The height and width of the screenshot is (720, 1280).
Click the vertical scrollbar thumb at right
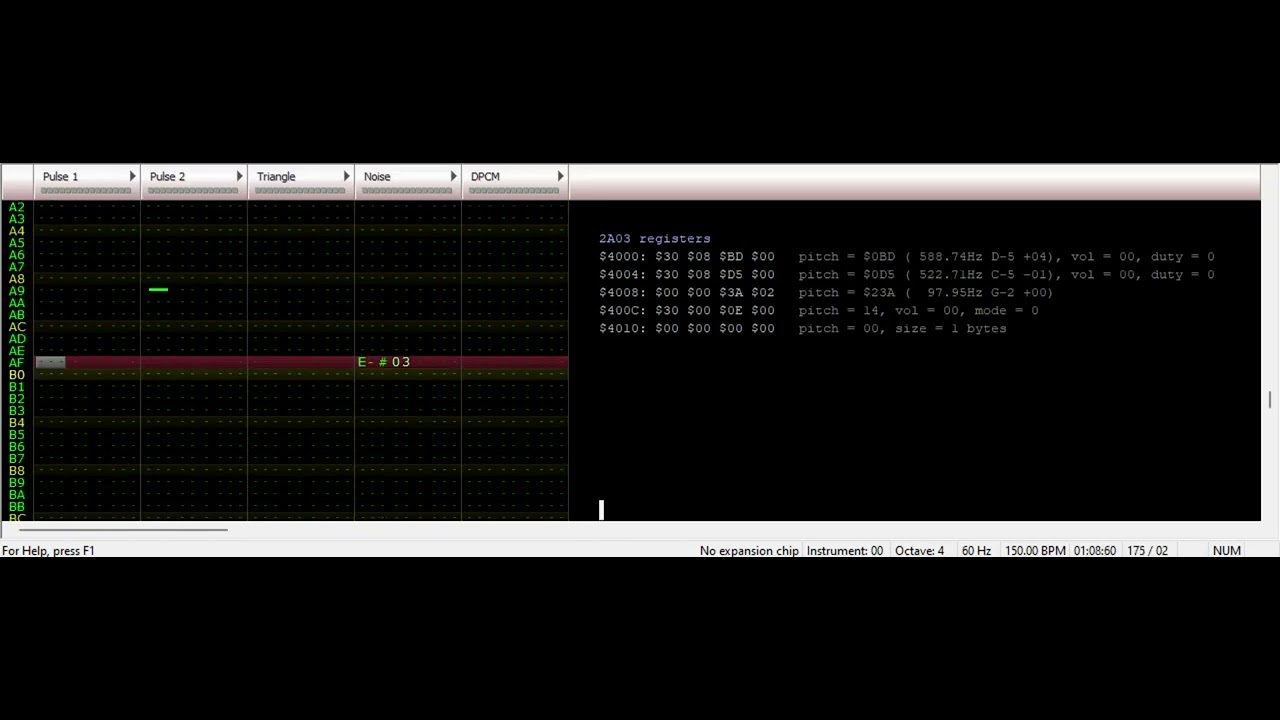click(1270, 400)
